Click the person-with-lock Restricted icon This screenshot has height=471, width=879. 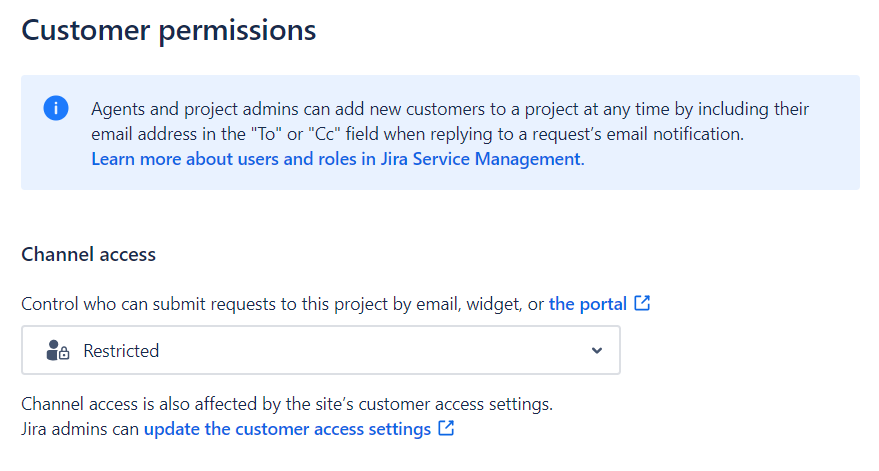58,350
